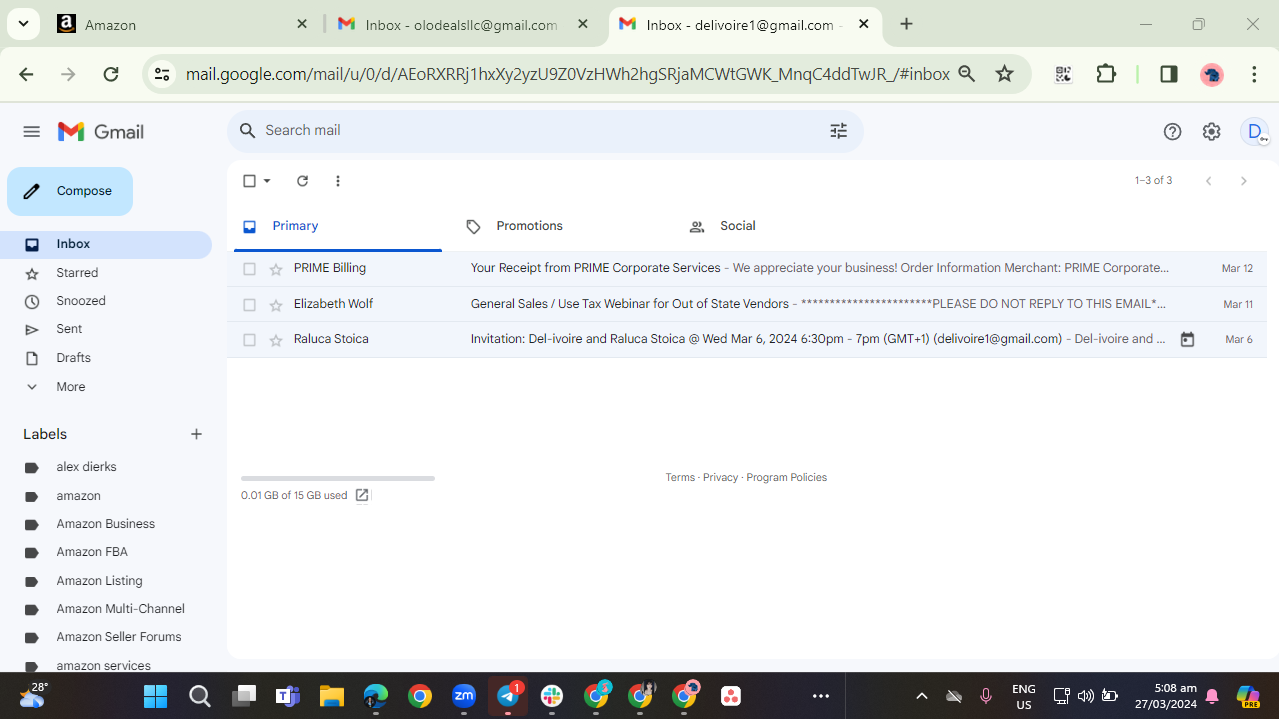Viewport: 1279px width, 719px height.
Task: Star the Raluca Stoica email
Action: pos(276,340)
